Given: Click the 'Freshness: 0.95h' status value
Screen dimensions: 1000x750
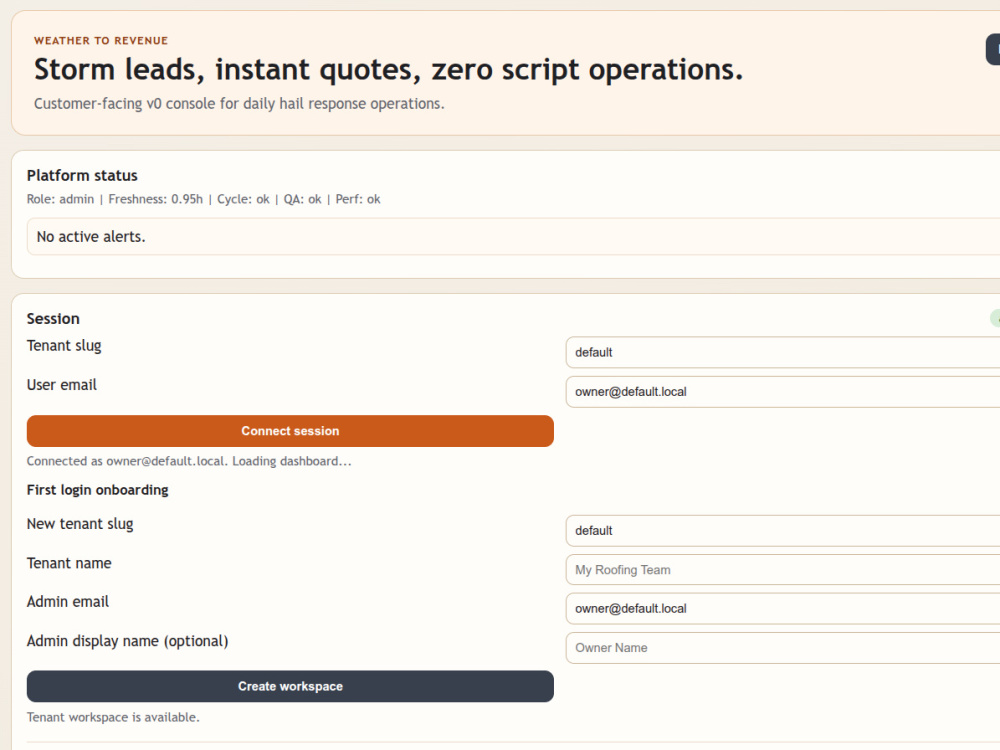Looking at the screenshot, I should (156, 199).
